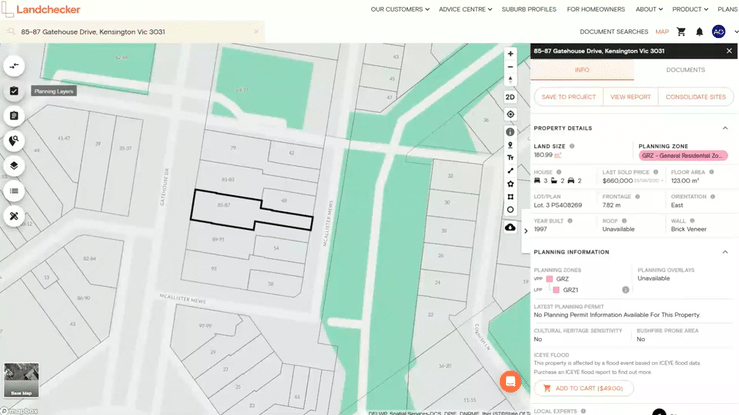Zoom out on the map
The image size is (739, 415).
point(510,67)
